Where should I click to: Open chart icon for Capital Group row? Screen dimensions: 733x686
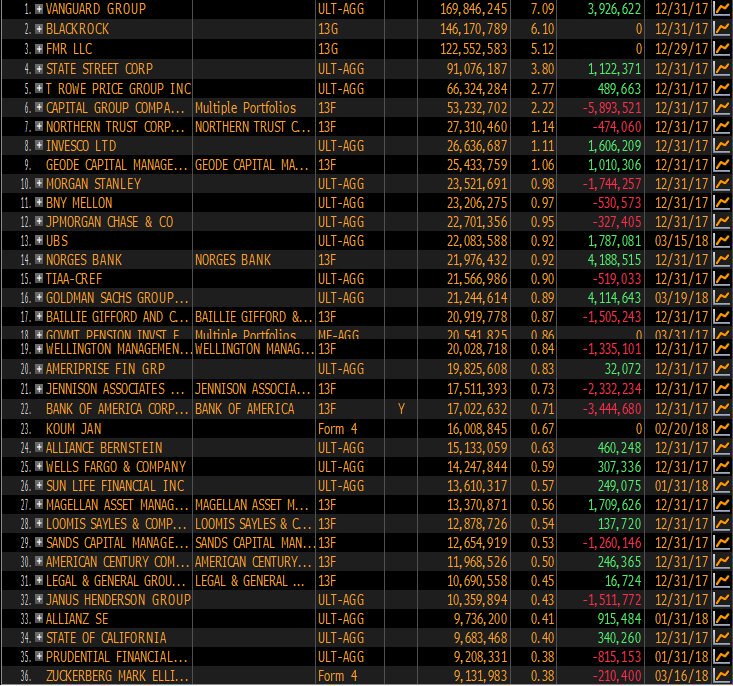[722, 108]
